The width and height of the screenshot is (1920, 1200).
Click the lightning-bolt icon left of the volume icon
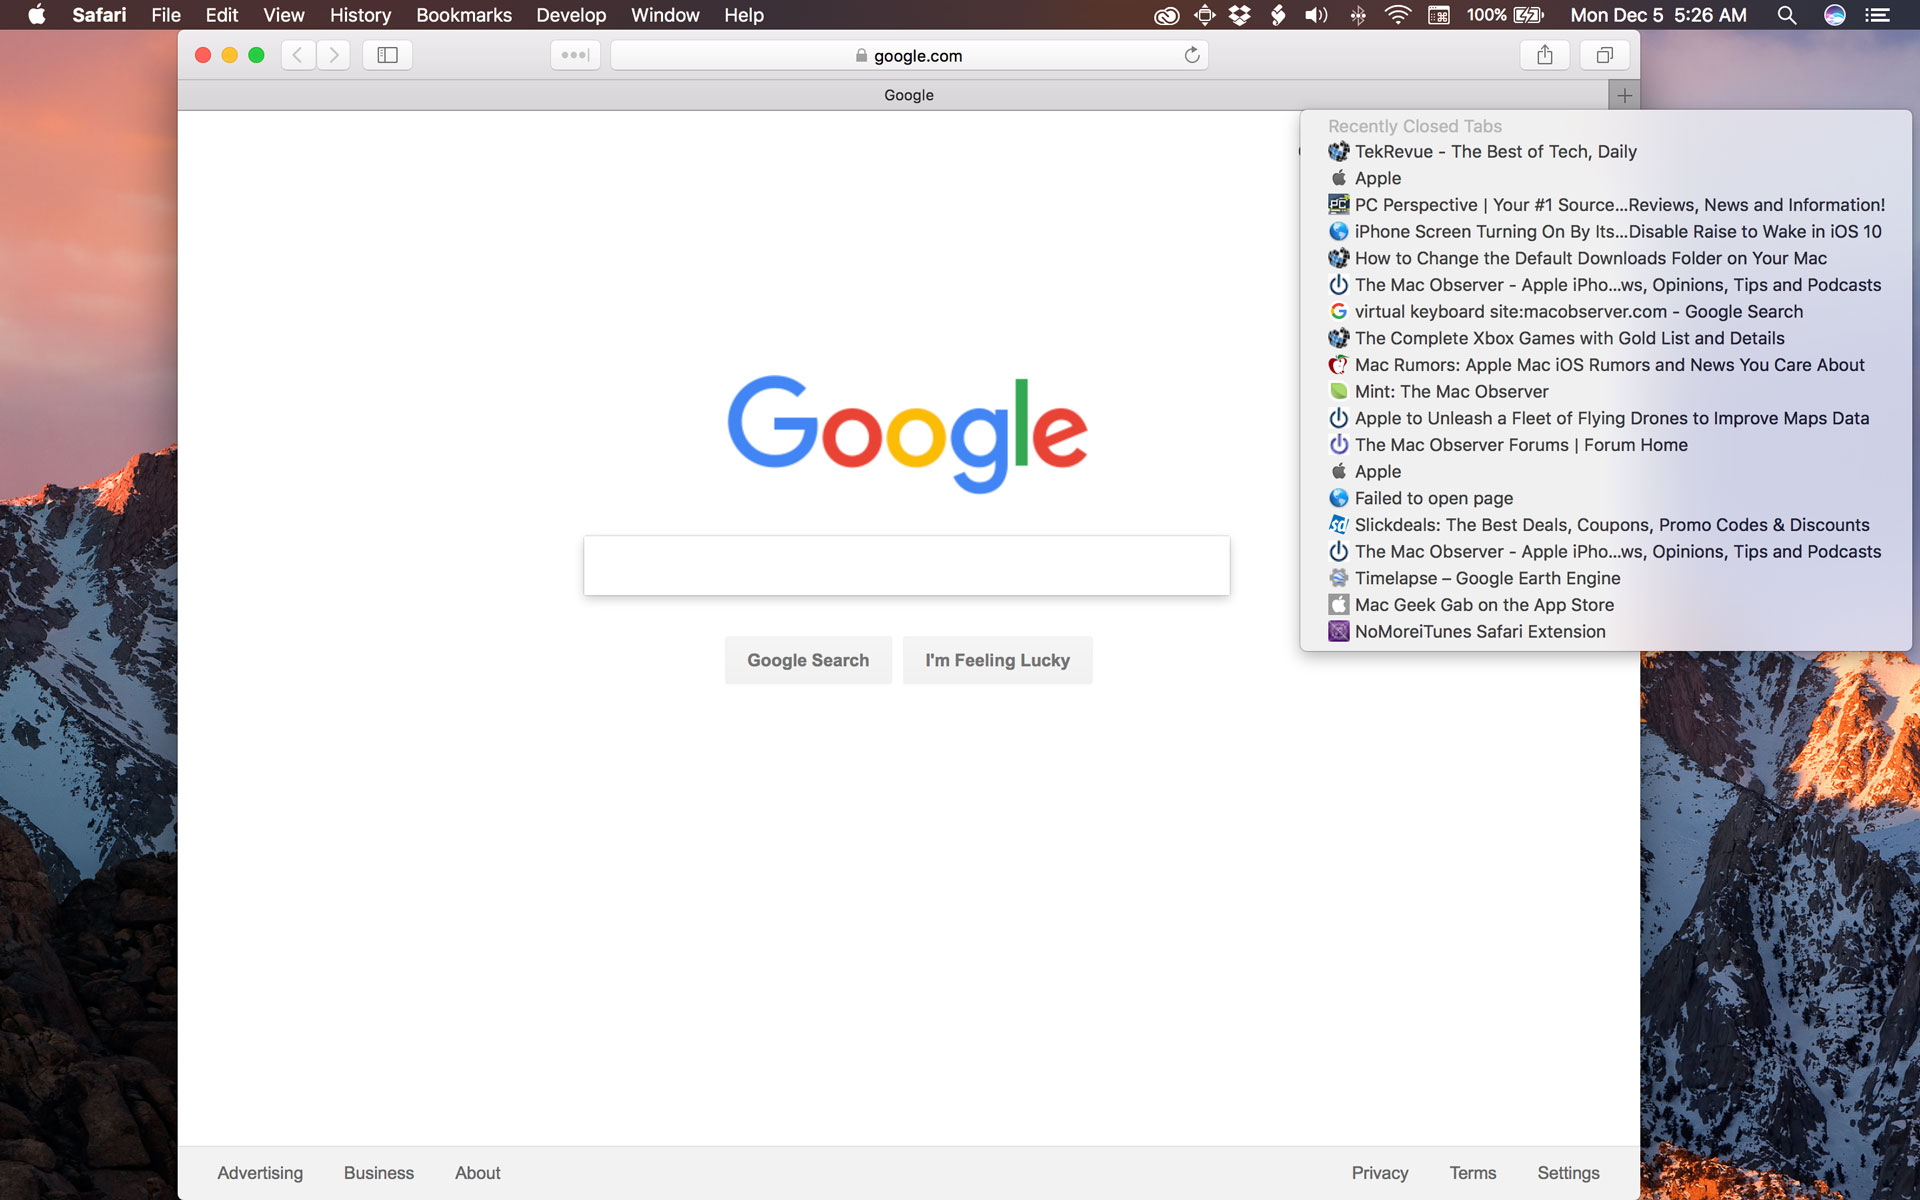tap(1278, 15)
